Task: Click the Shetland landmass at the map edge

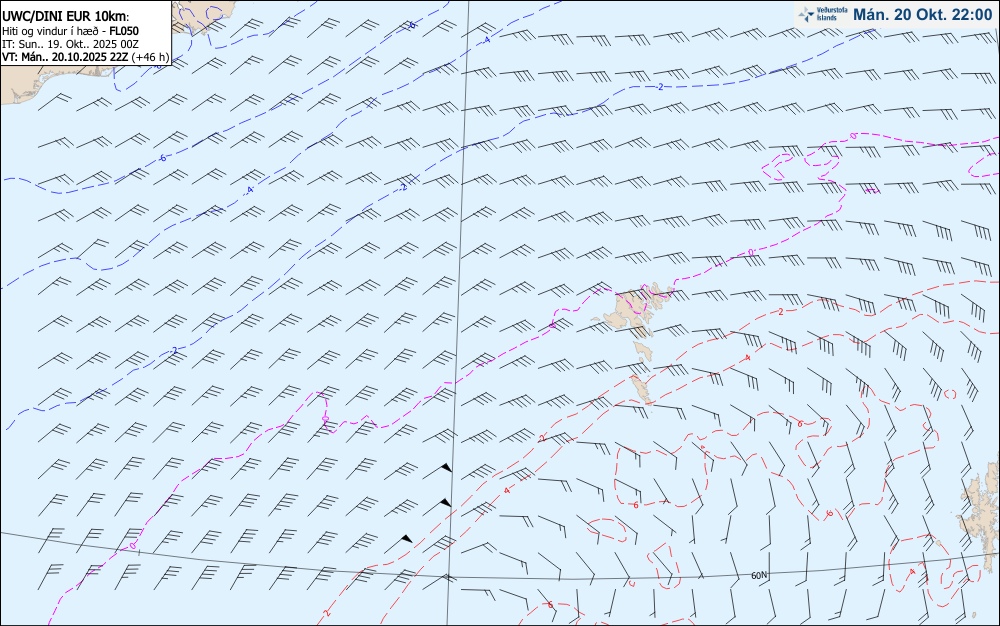Action: pyautogui.click(x=980, y=515)
